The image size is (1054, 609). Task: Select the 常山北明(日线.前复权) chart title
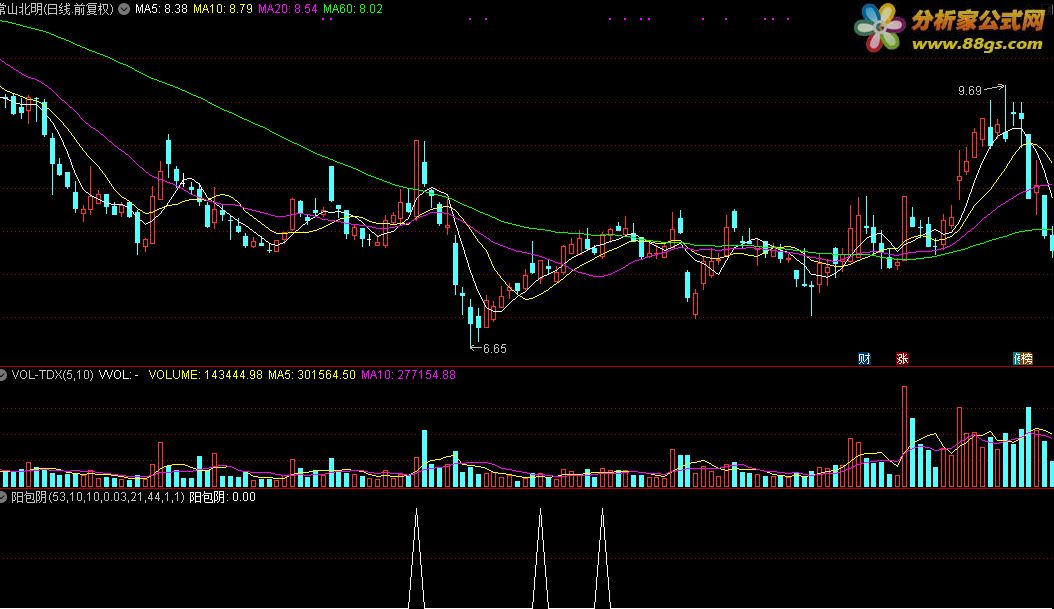(x=56, y=9)
